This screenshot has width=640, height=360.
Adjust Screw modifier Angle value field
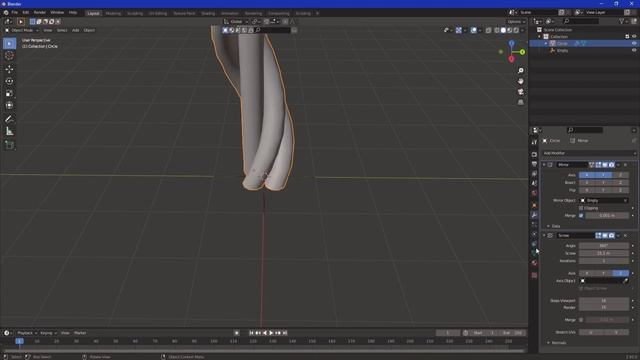point(604,246)
